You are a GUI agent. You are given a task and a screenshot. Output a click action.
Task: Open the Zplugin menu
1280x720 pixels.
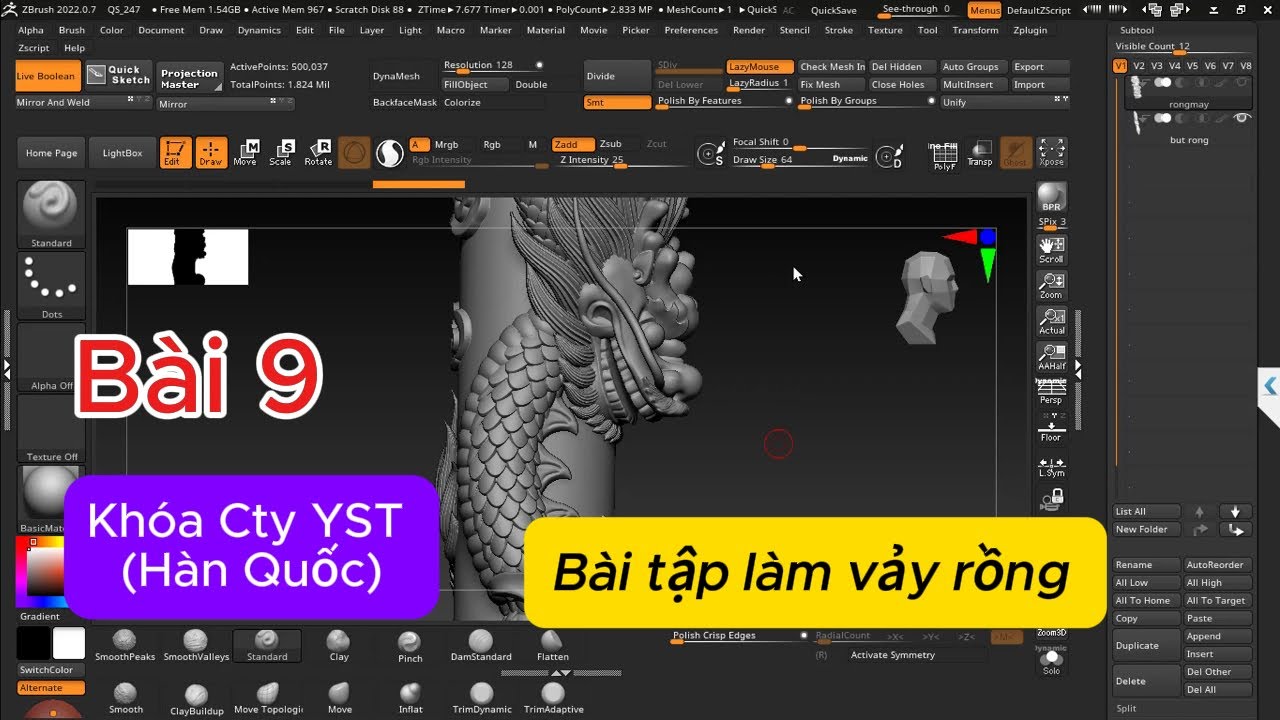click(1030, 30)
